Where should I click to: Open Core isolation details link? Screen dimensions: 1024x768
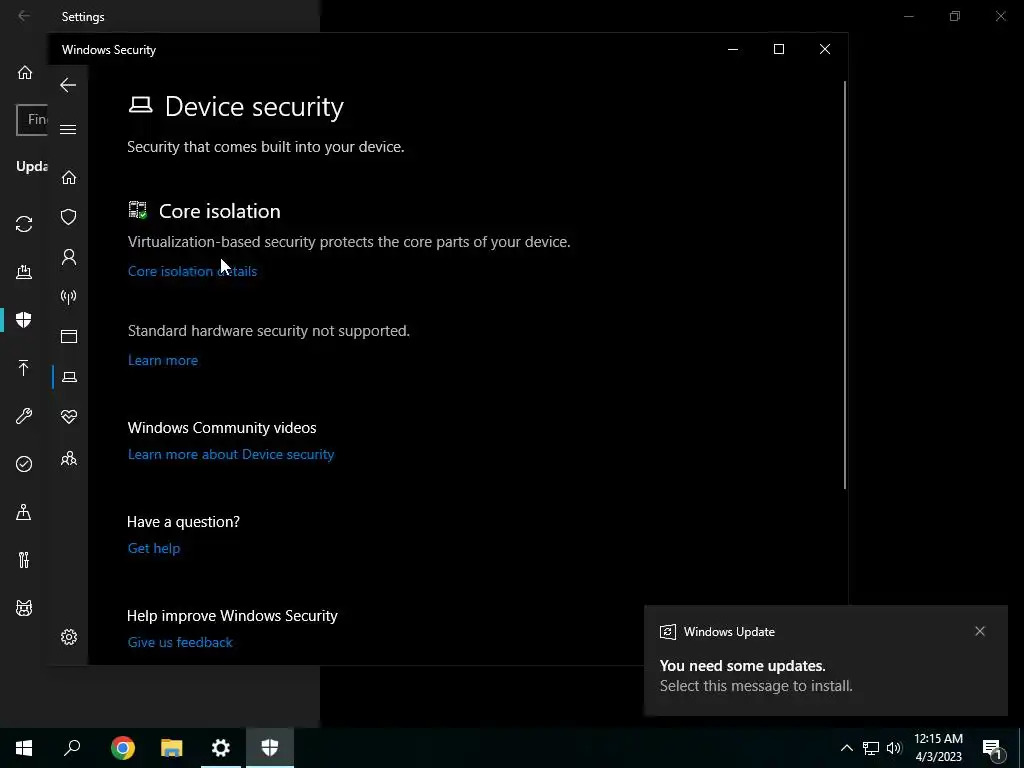point(193,271)
